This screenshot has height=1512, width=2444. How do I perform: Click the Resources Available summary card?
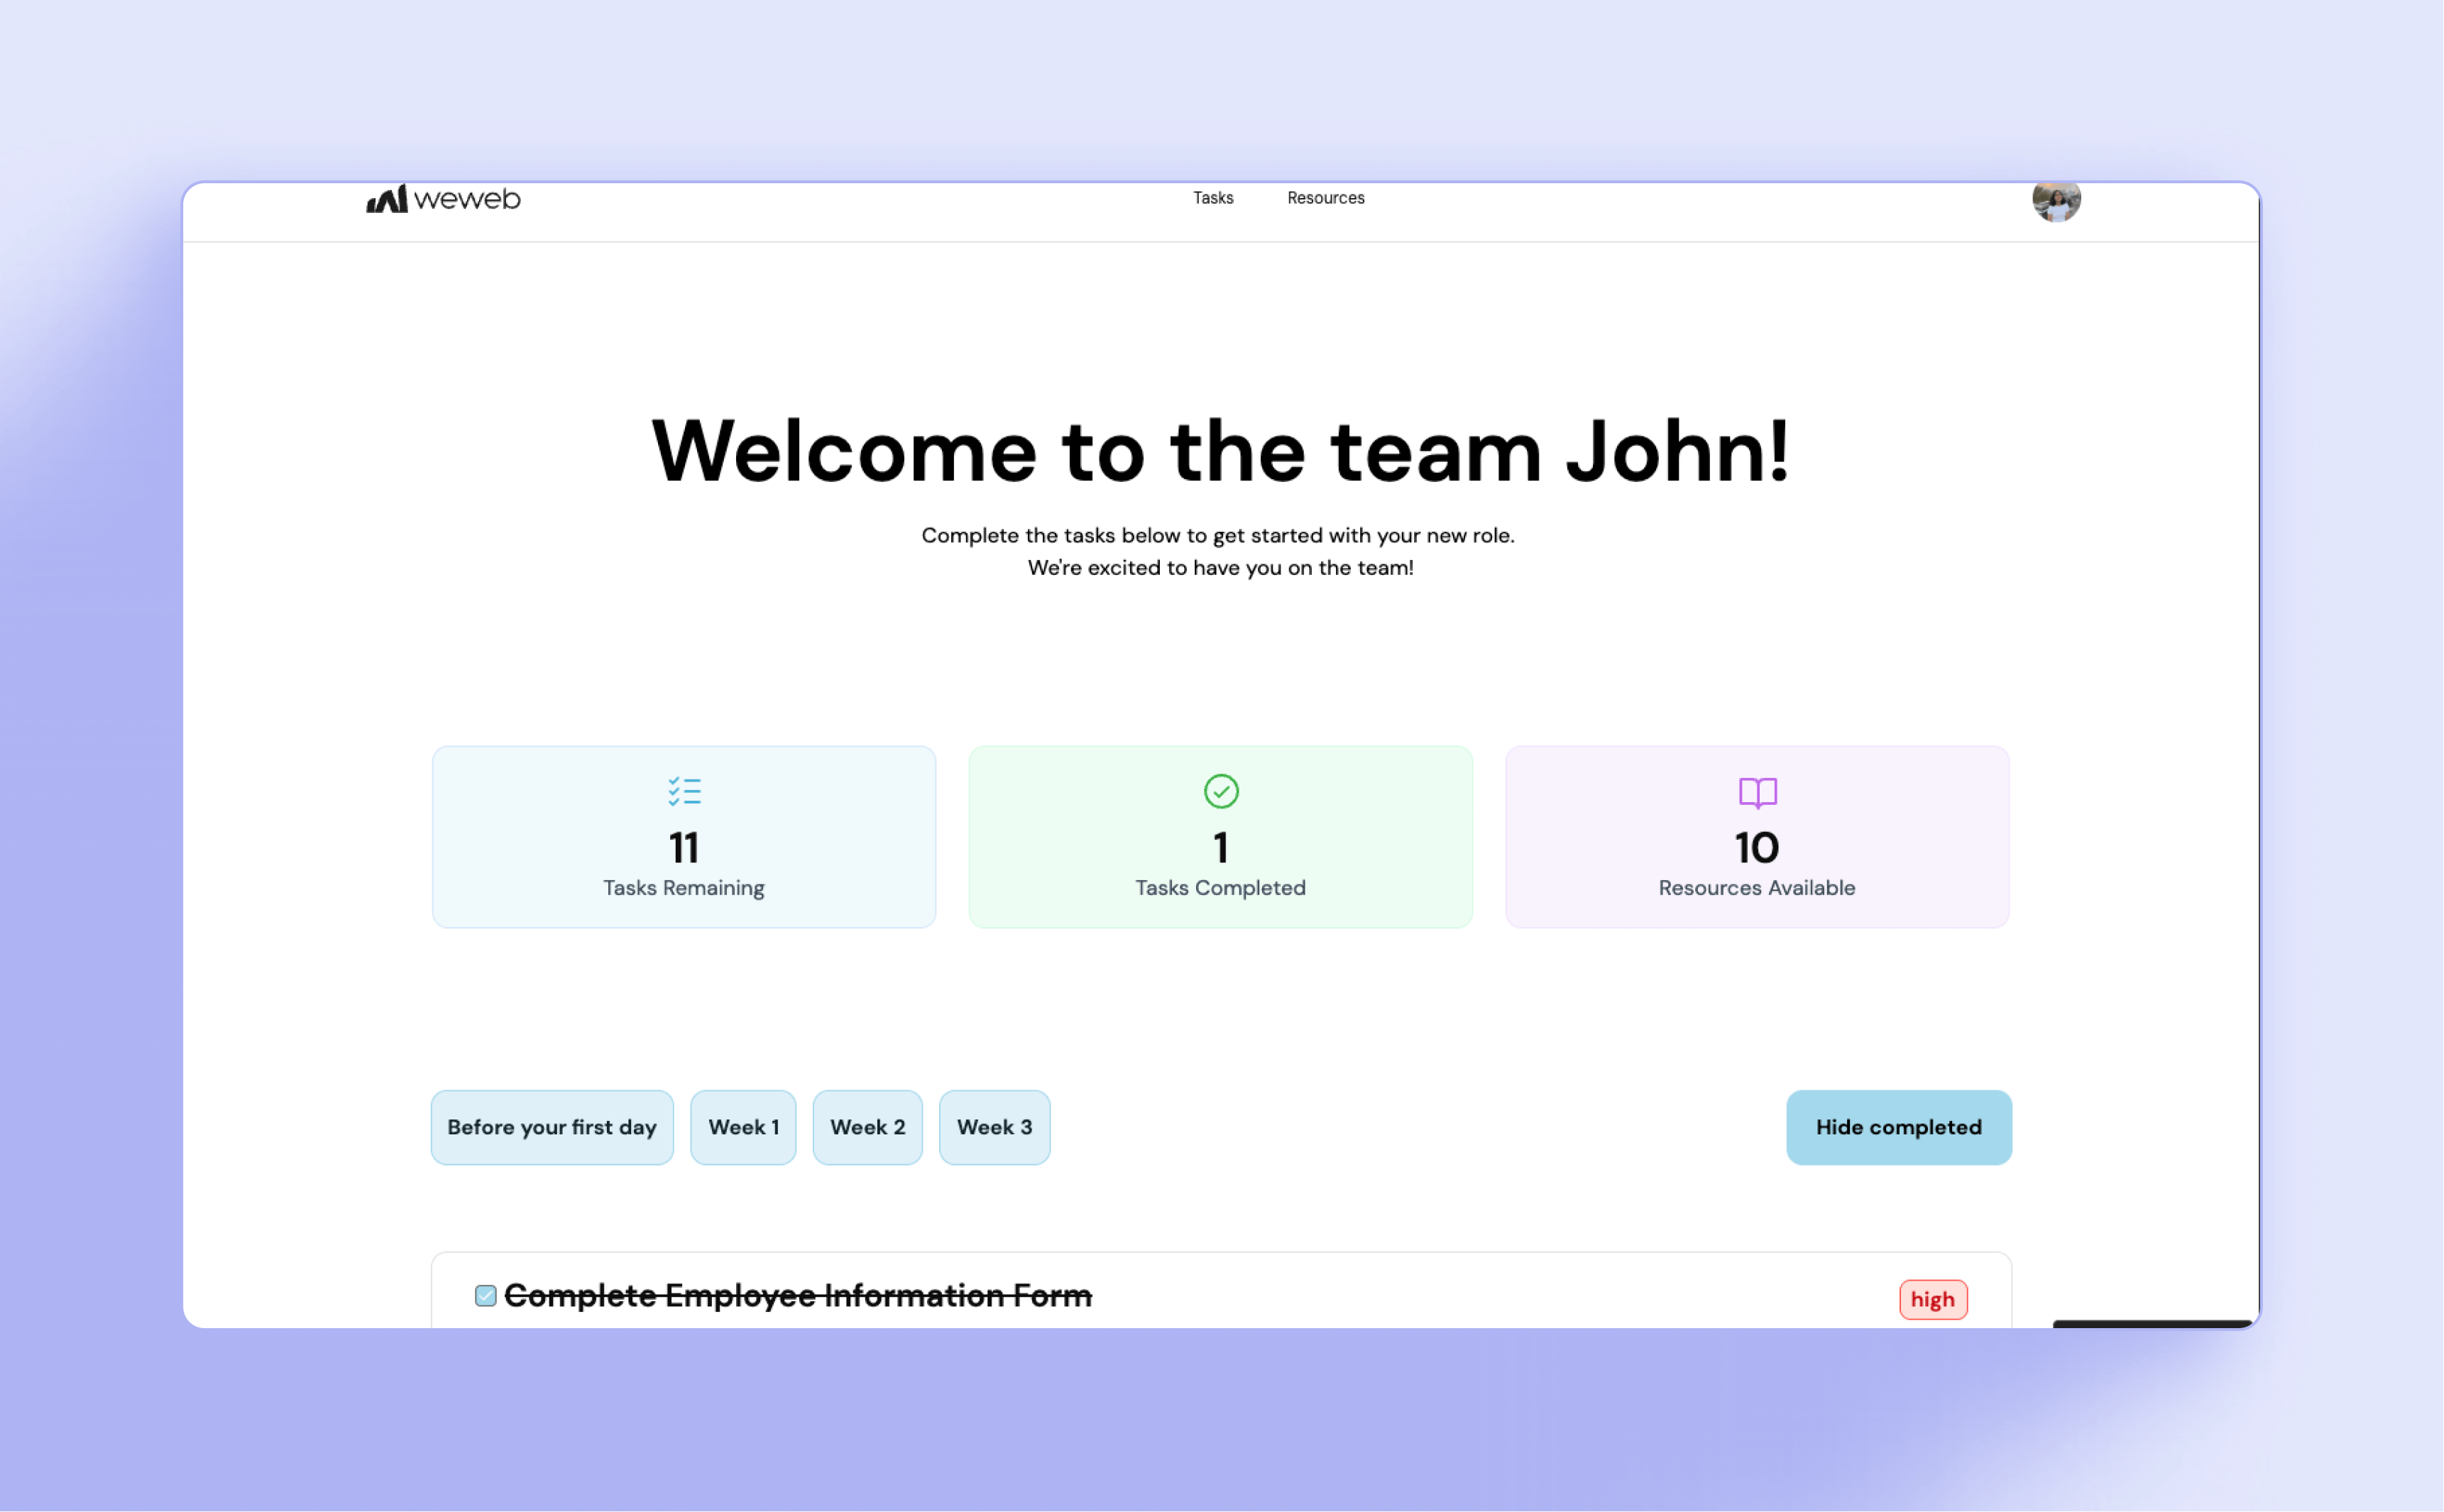point(1757,837)
